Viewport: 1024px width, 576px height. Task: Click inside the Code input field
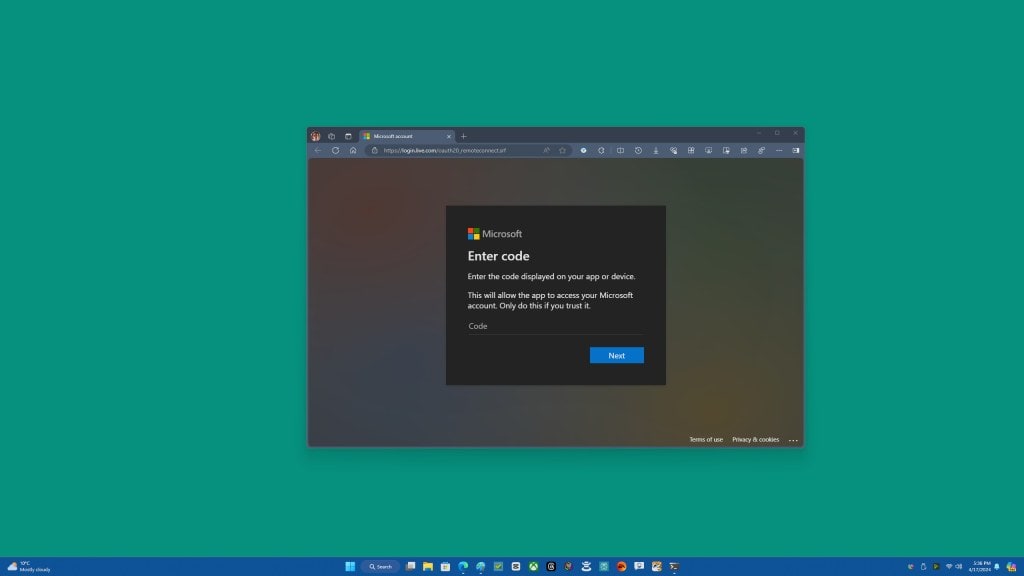pos(553,327)
